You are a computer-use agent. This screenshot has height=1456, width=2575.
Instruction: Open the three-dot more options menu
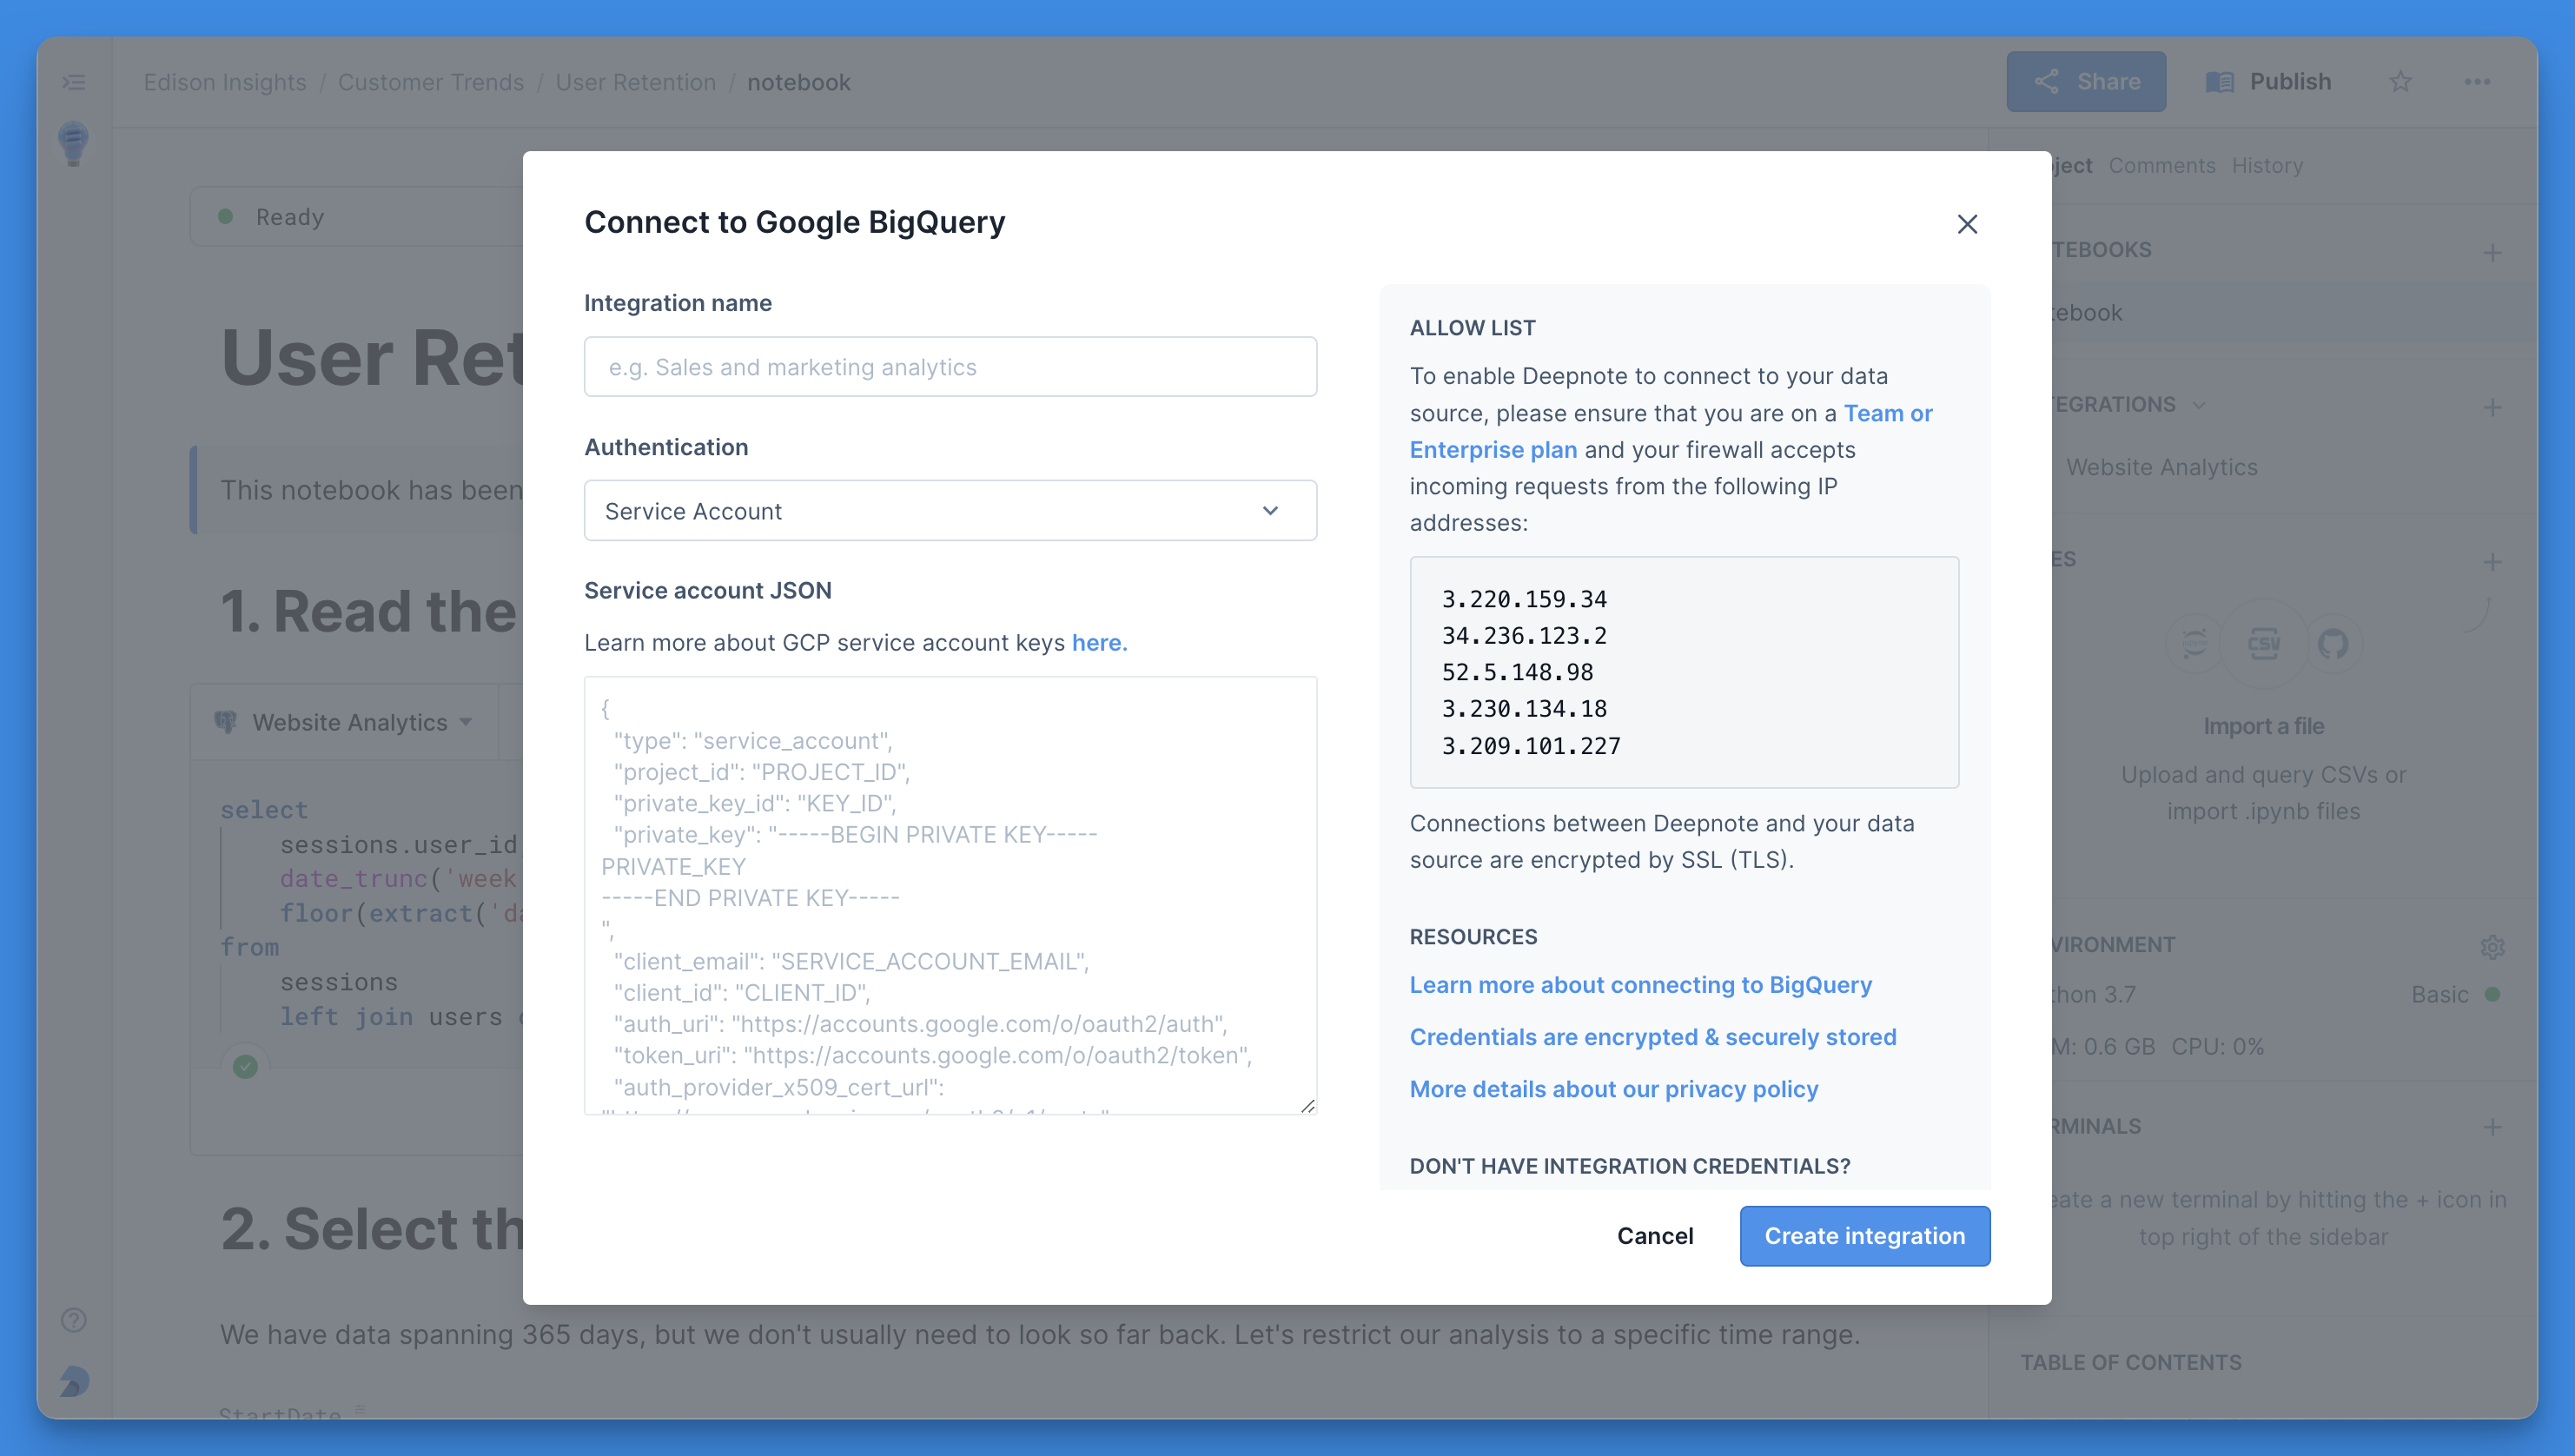tap(2476, 82)
